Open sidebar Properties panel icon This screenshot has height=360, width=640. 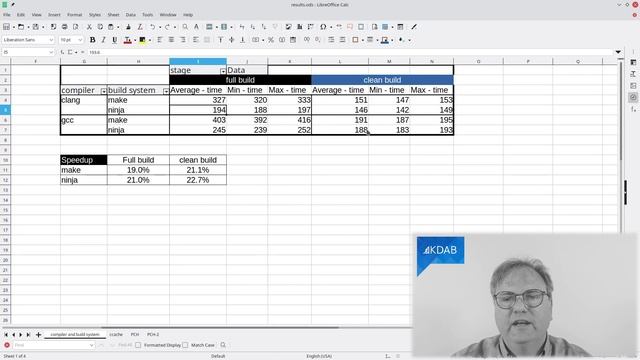[x=633, y=62]
